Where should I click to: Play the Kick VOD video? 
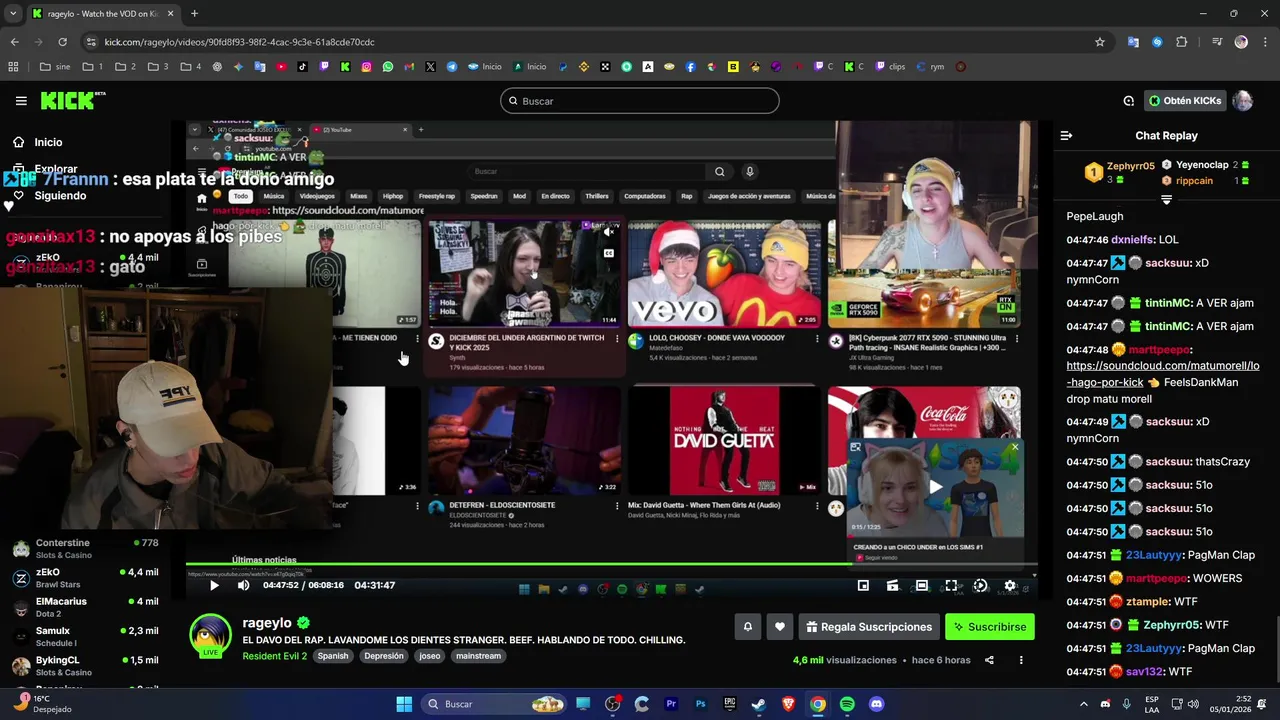coord(214,586)
